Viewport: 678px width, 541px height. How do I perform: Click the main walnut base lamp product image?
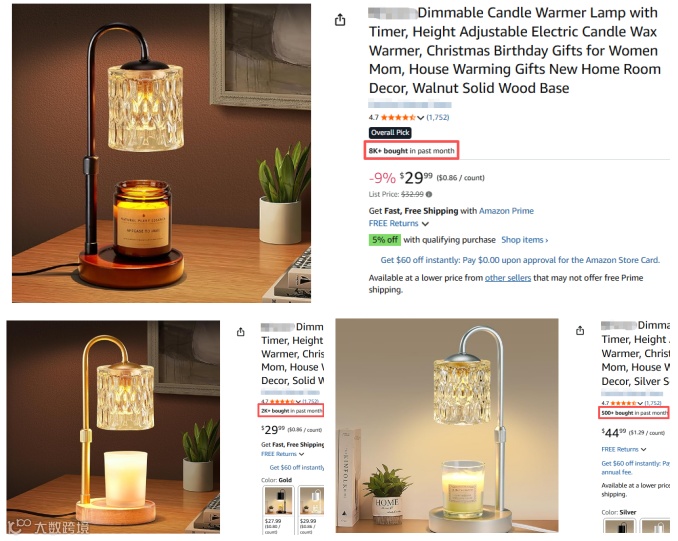(x=161, y=153)
